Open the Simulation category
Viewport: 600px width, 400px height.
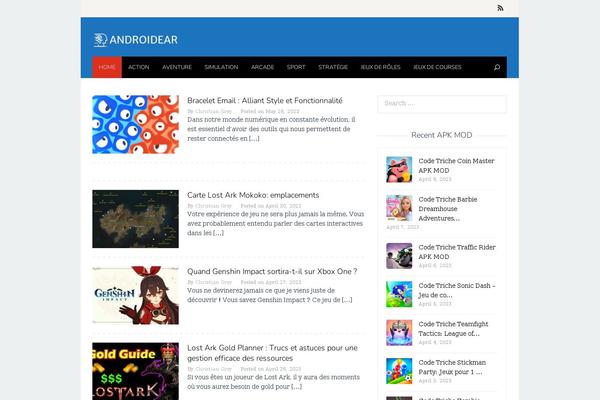[x=221, y=67]
